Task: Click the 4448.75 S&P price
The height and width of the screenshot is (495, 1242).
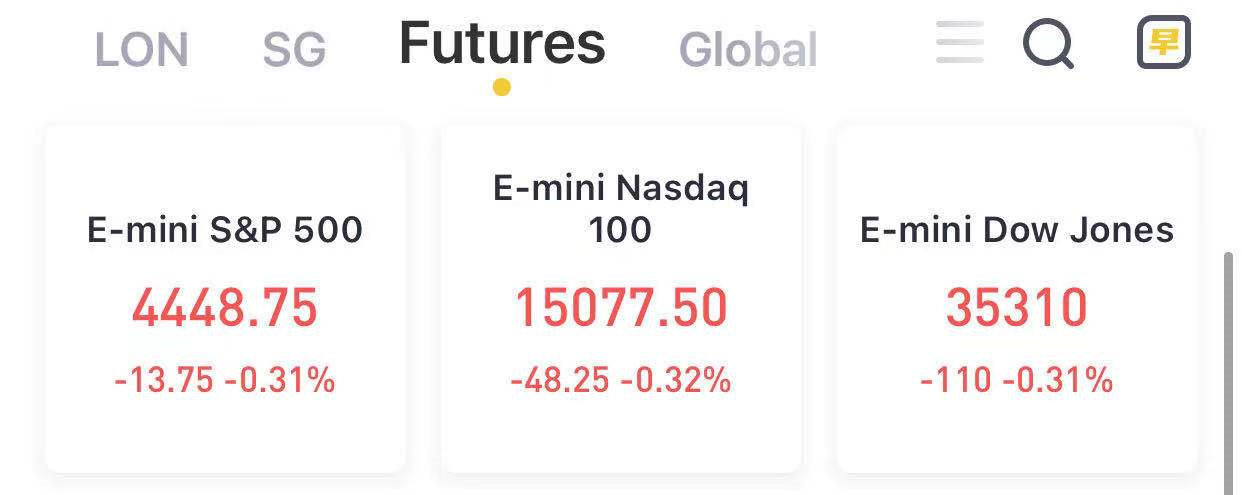Action: coord(225,308)
